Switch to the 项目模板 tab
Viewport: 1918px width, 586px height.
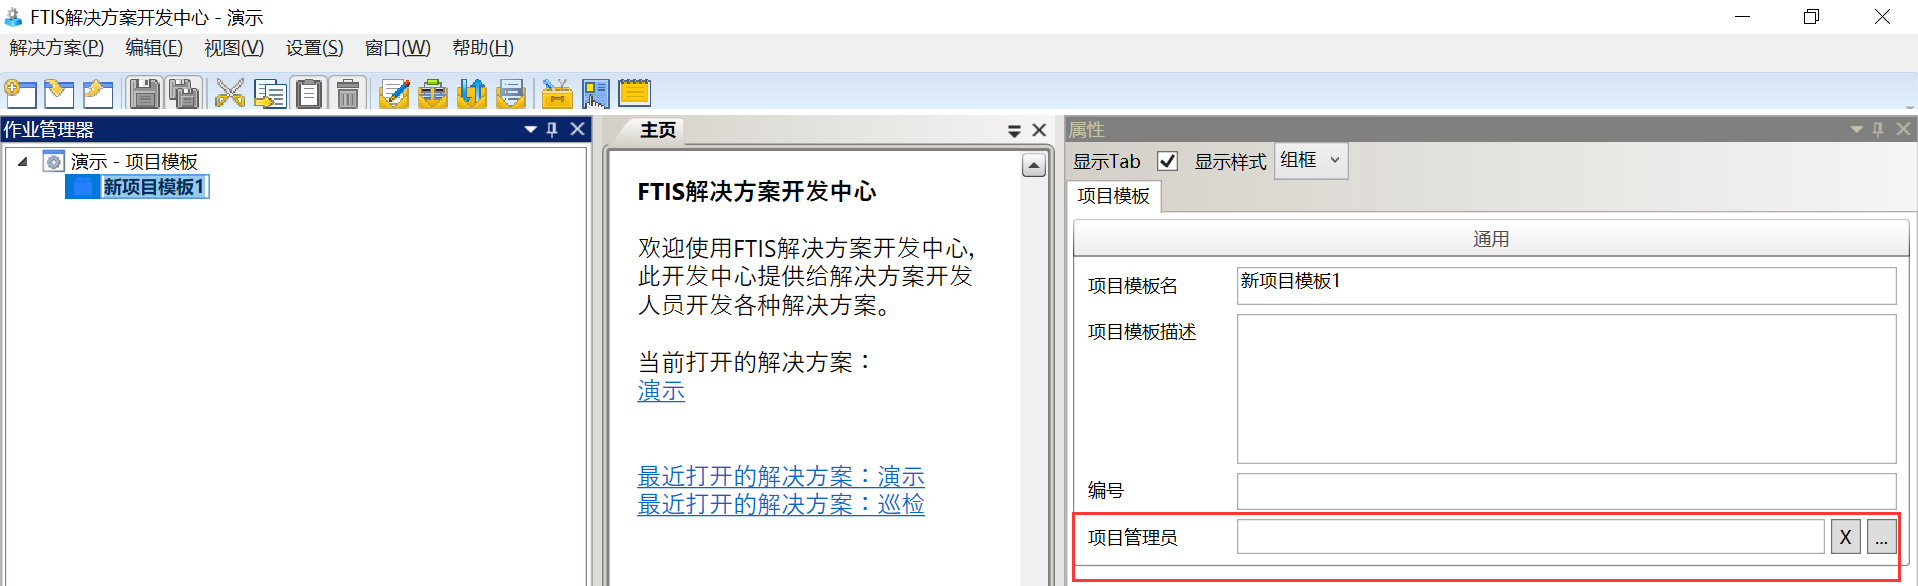(1113, 196)
